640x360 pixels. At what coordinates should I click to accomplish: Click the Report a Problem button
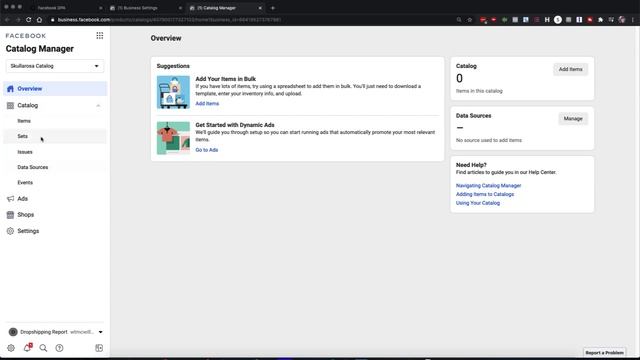604,353
